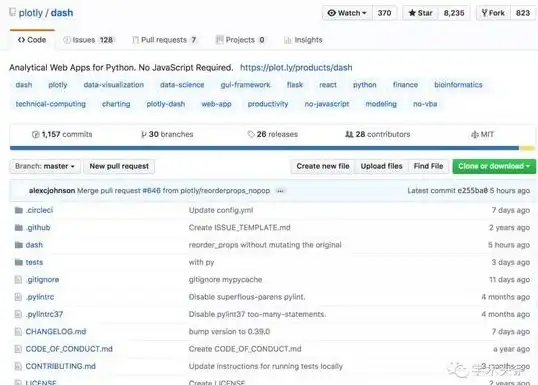
Task: Click the releases tag icon
Action: pos(251,134)
